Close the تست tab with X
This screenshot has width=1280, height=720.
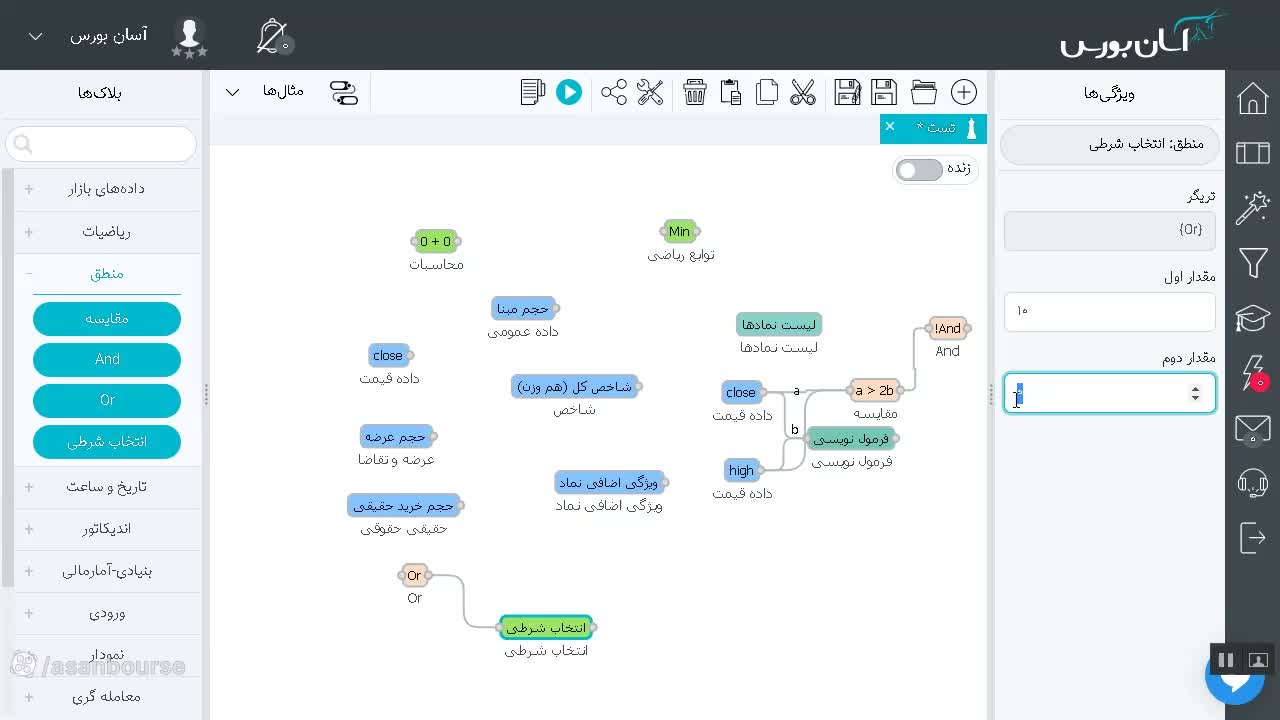point(890,127)
